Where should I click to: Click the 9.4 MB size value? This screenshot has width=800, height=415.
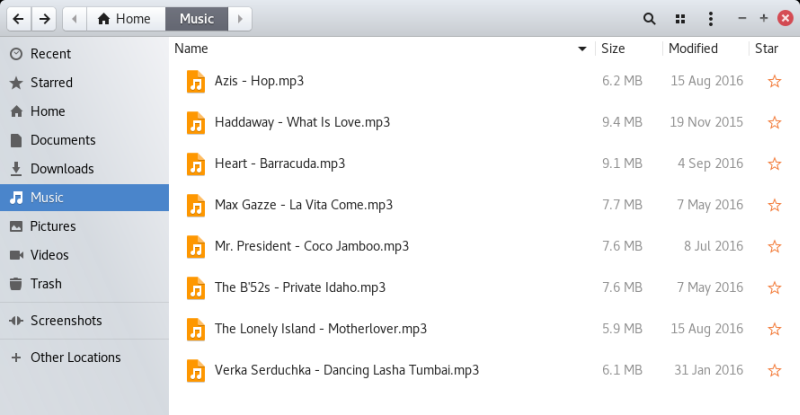622,123
